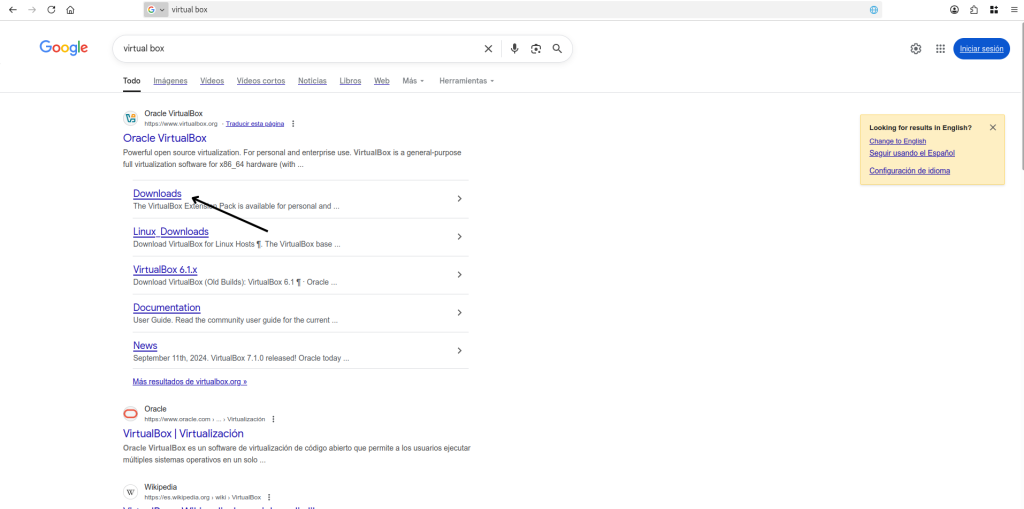Go to browser home page icon

70,9
